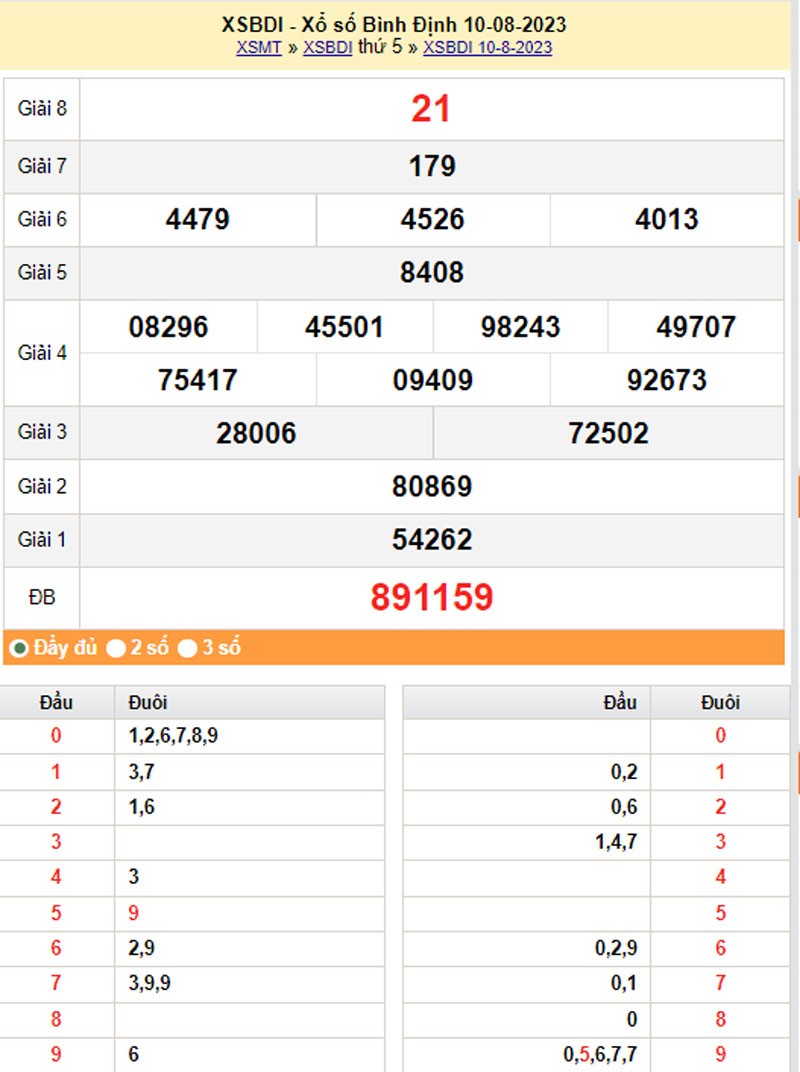Open the XSBDI 10-8-2023 link
This screenshot has height=1072, width=800.
pyautogui.click(x=487, y=47)
